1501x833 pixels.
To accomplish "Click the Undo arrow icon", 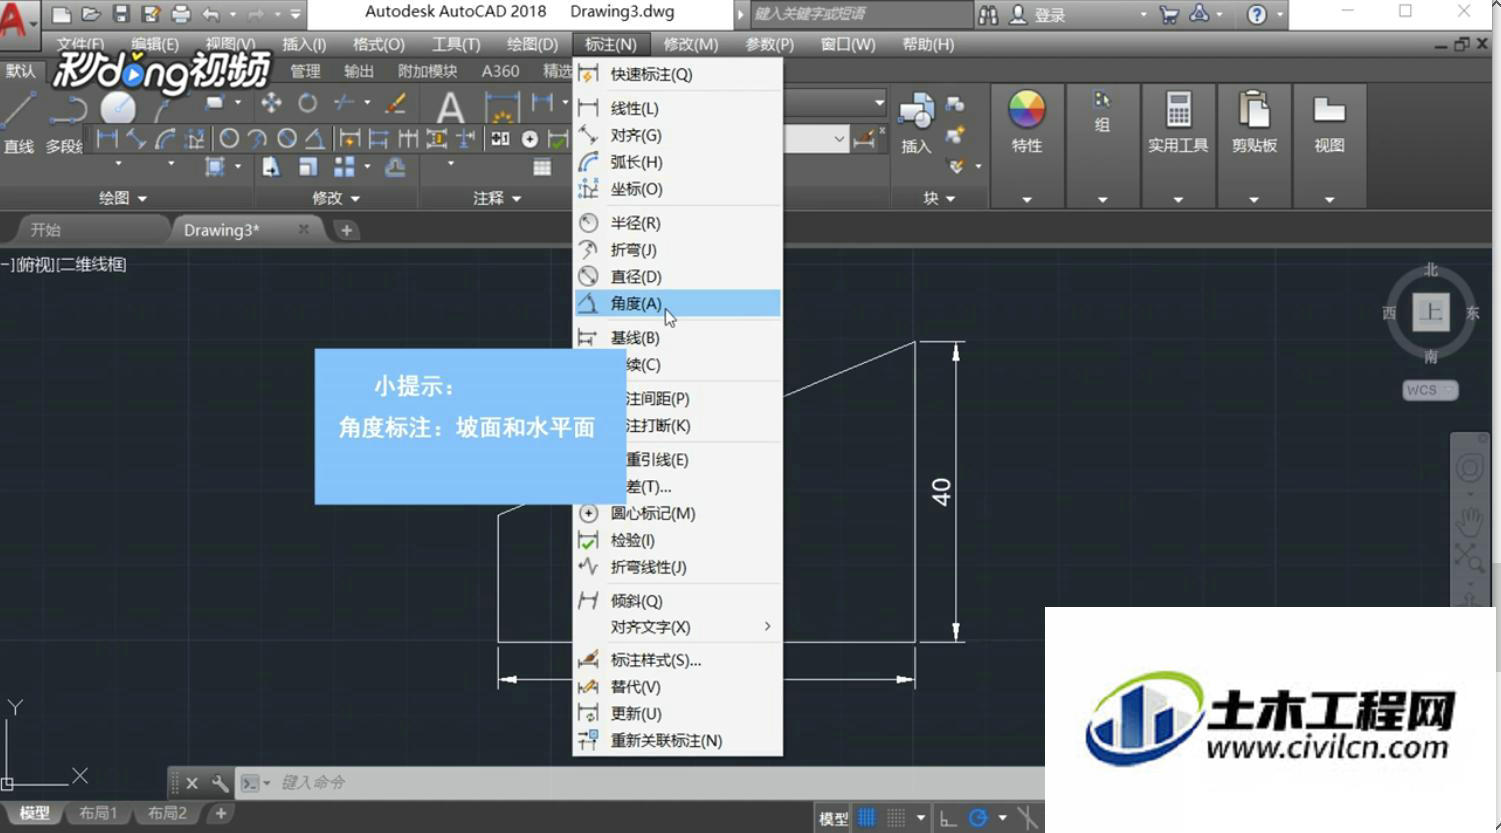I will (211, 14).
